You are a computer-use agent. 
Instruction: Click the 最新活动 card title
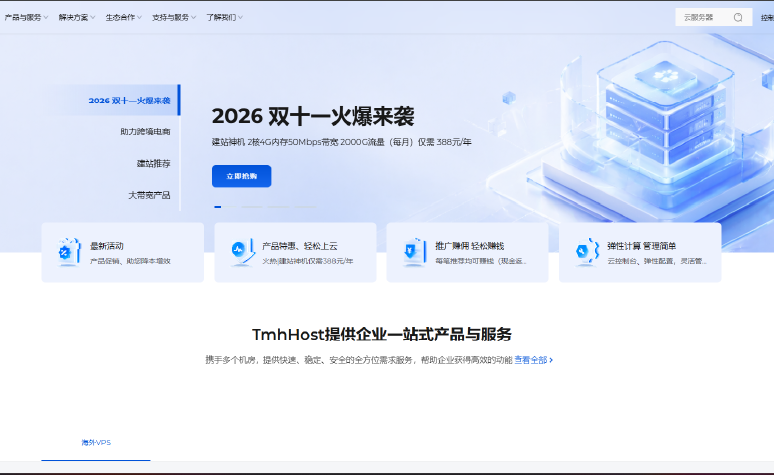[x=107, y=246]
